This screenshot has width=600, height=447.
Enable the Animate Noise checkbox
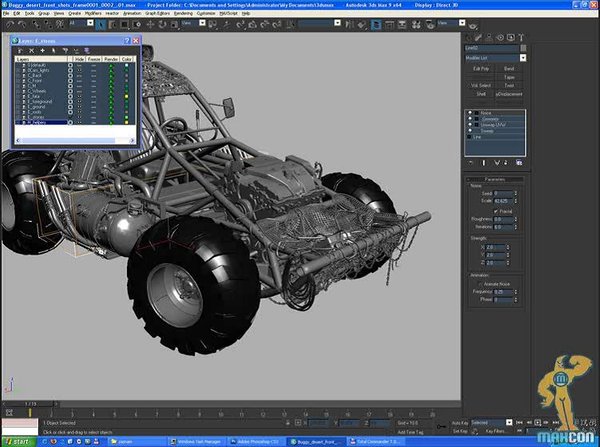click(x=480, y=284)
